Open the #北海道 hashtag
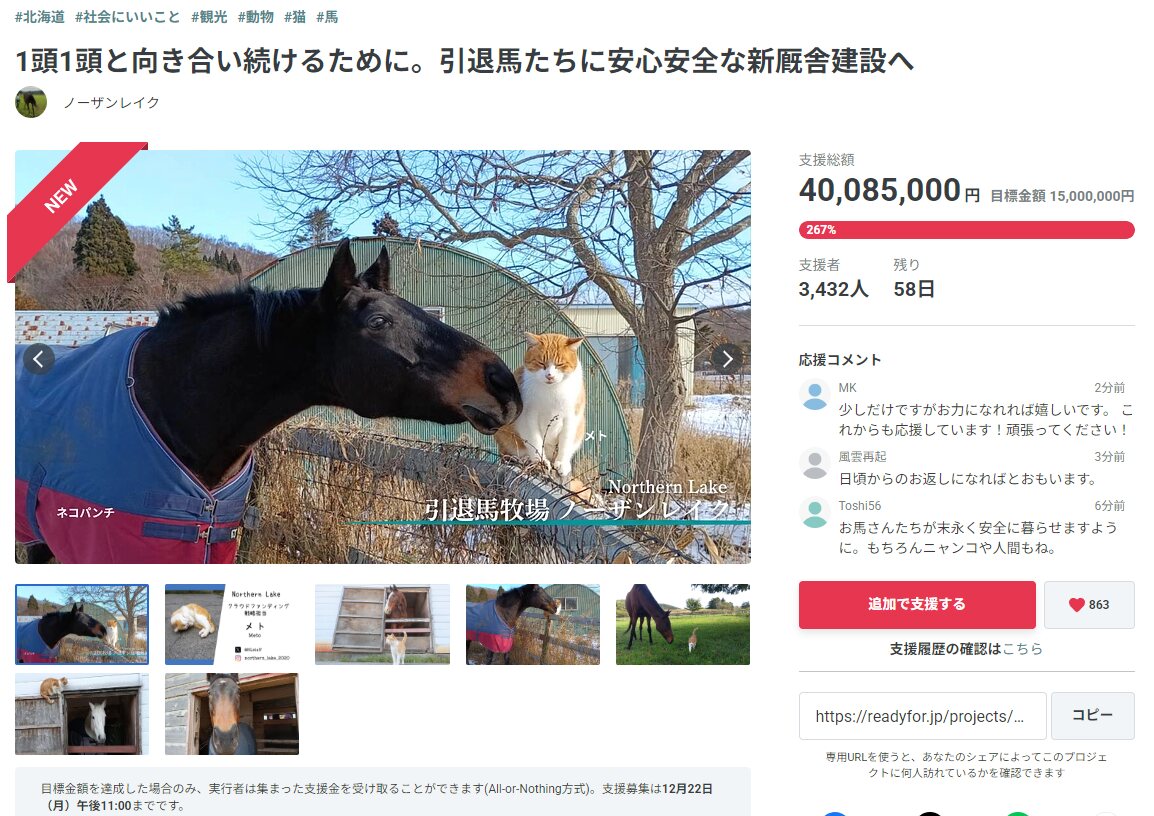 (x=40, y=17)
